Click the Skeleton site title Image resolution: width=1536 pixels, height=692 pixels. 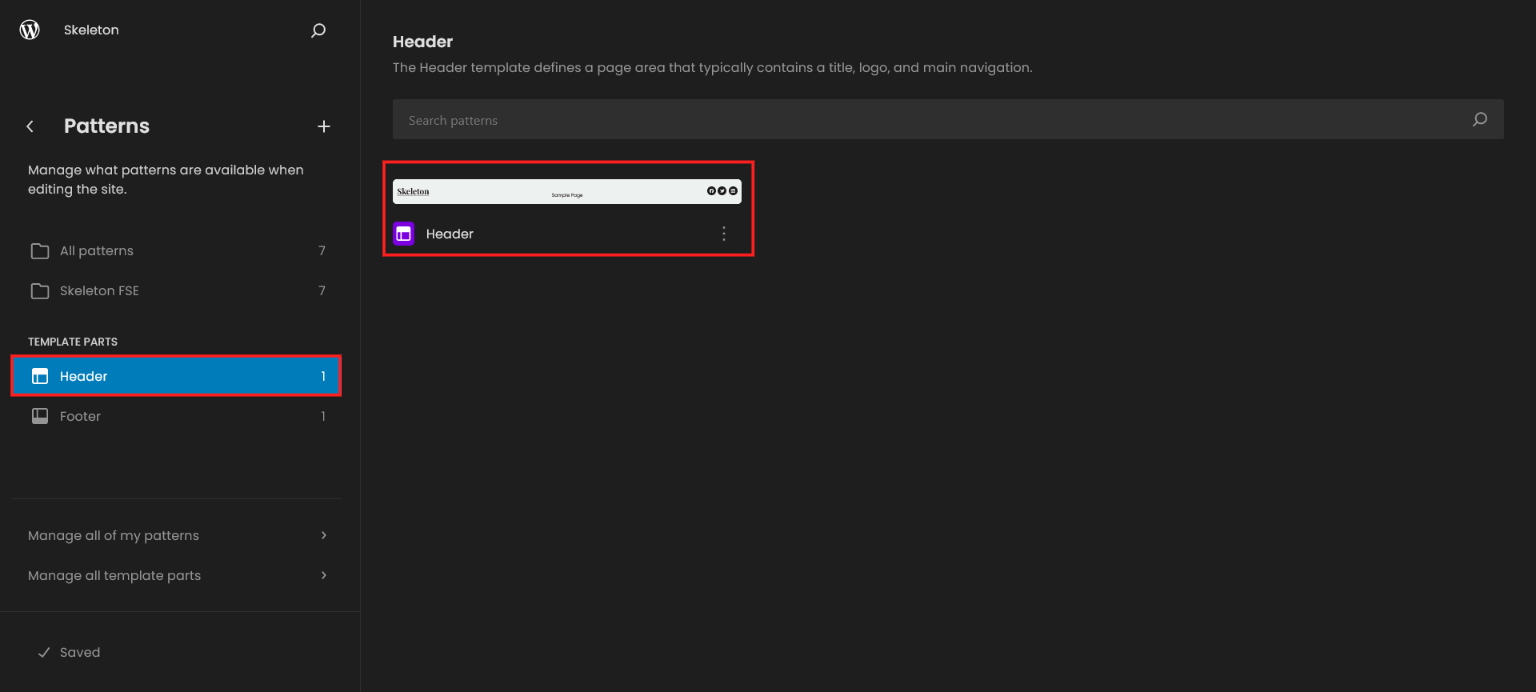[x=91, y=30]
